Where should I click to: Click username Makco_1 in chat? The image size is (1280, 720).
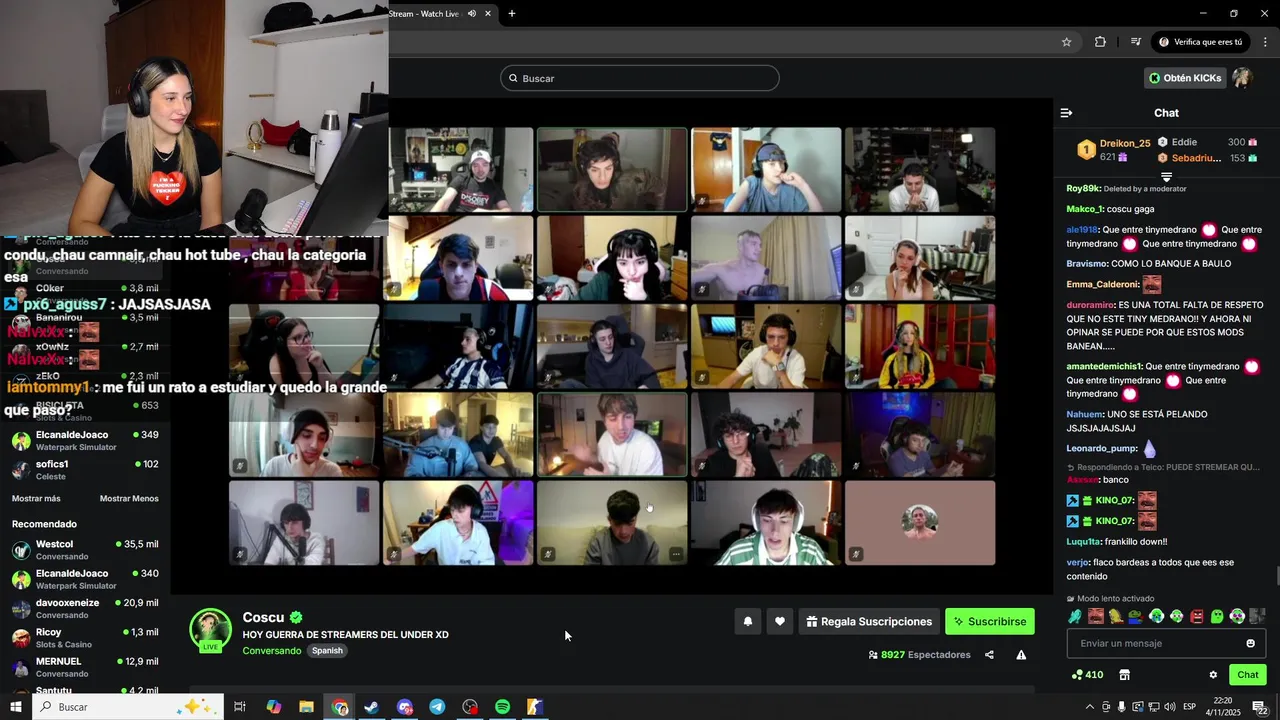coord(1085,209)
